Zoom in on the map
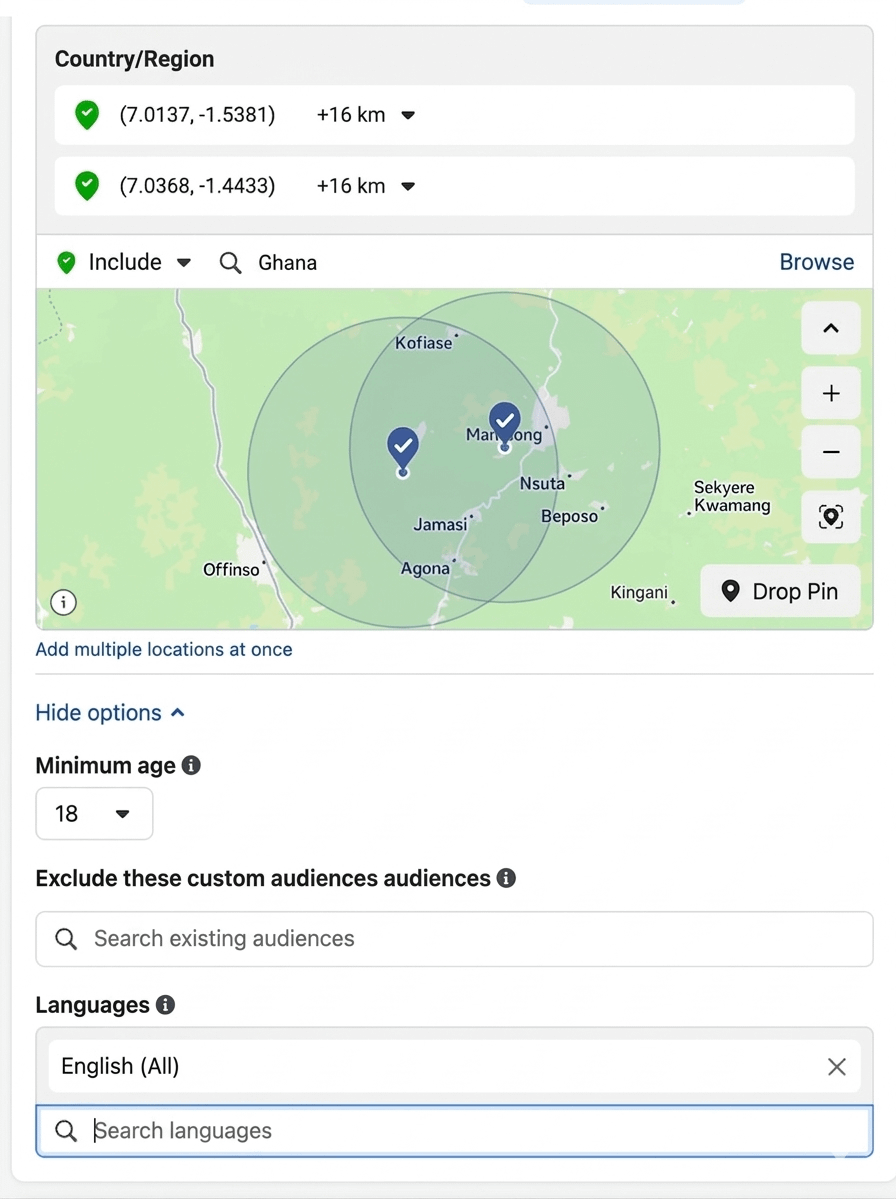 coord(830,394)
